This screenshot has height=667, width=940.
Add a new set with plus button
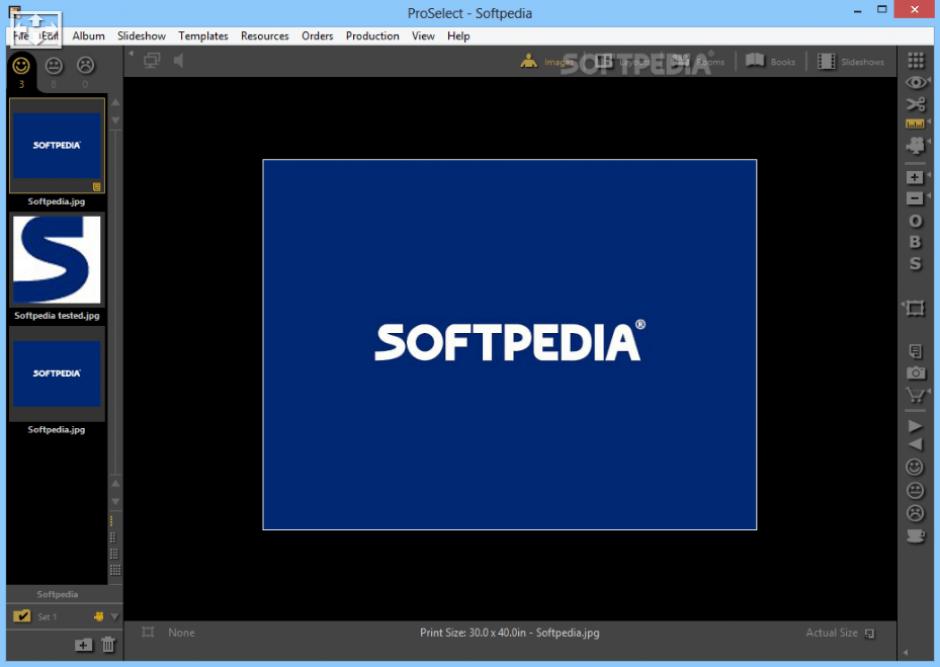pos(83,645)
